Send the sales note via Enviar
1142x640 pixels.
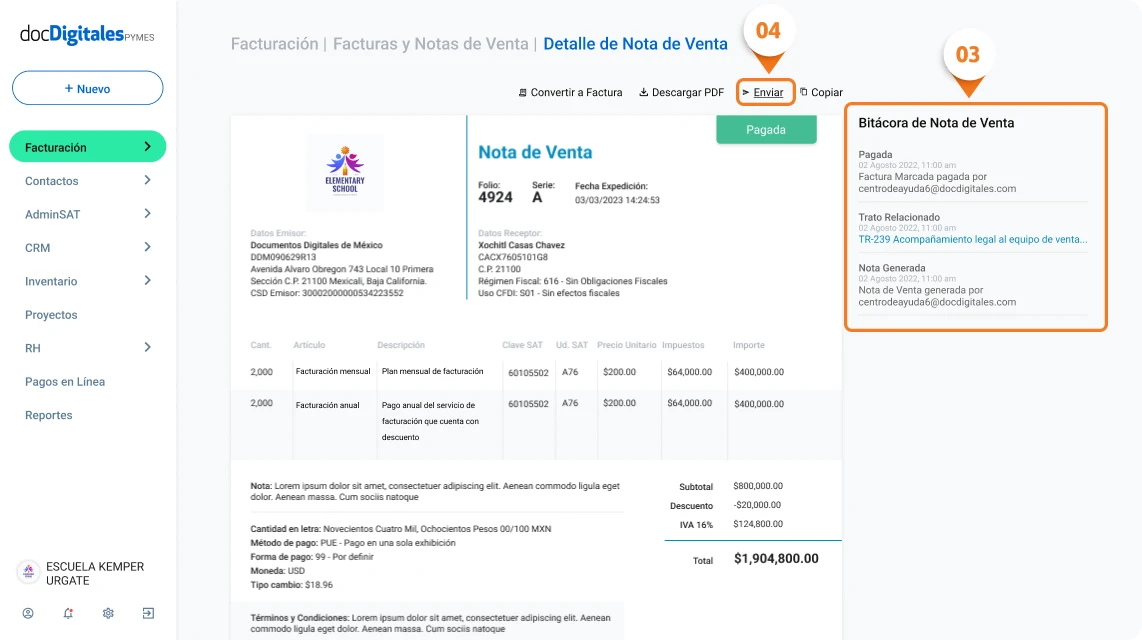click(x=766, y=93)
